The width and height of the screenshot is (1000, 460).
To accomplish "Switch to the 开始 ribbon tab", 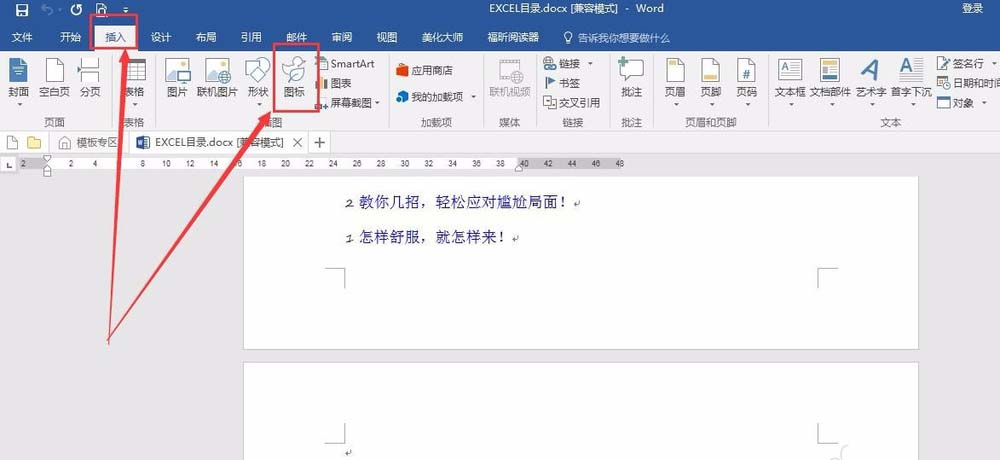I will (70, 38).
